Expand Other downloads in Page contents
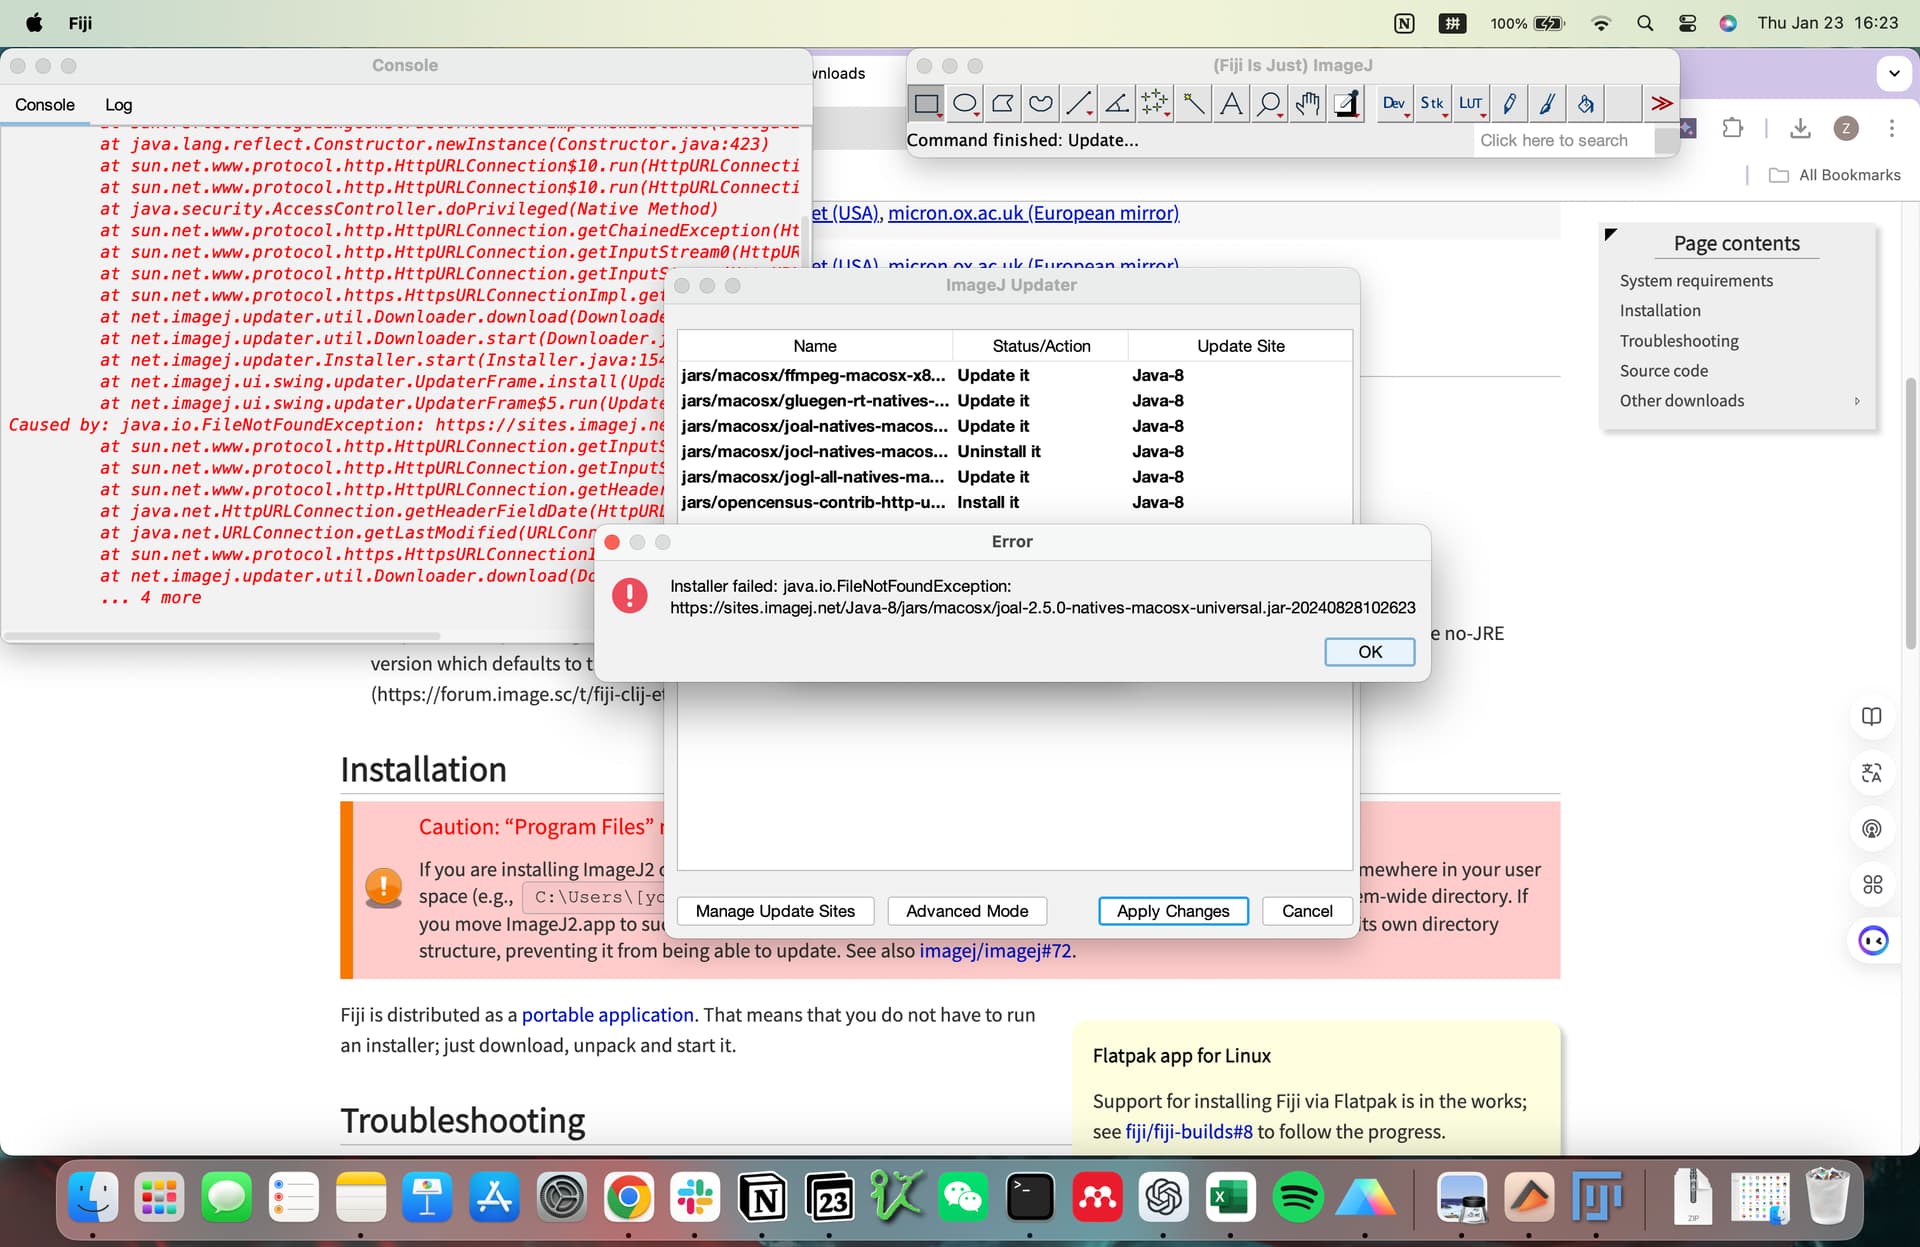Screen dimensions: 1920x1247 [1857, 401]
